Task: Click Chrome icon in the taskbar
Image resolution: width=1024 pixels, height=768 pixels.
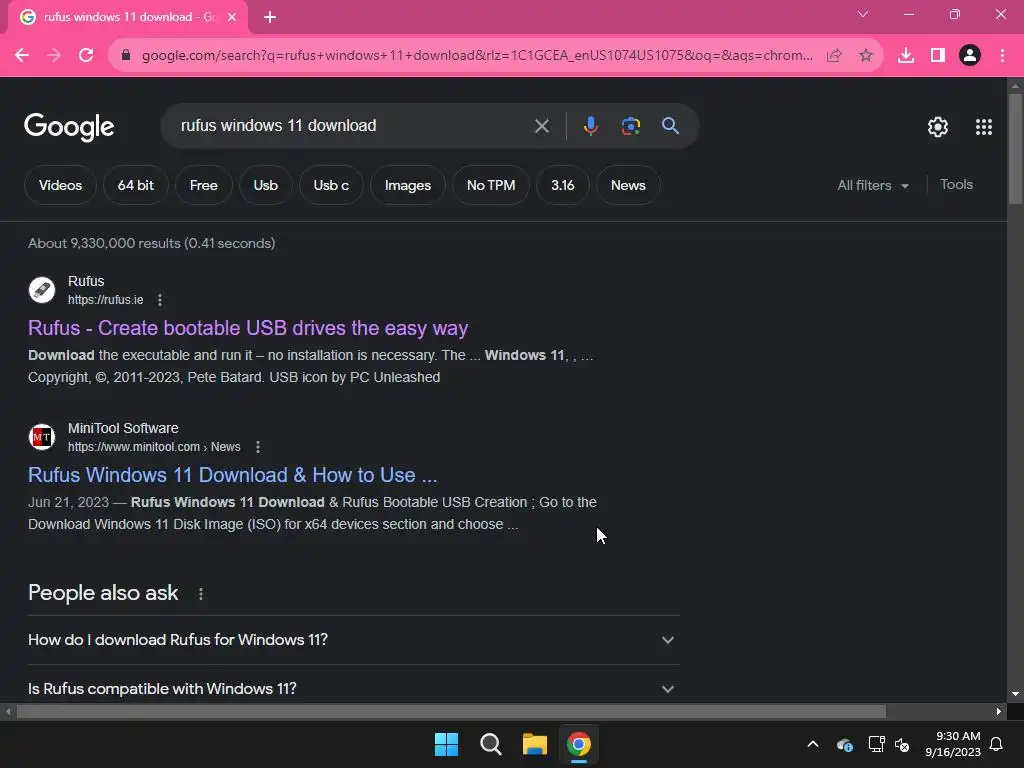Action: tap(579, 744)
